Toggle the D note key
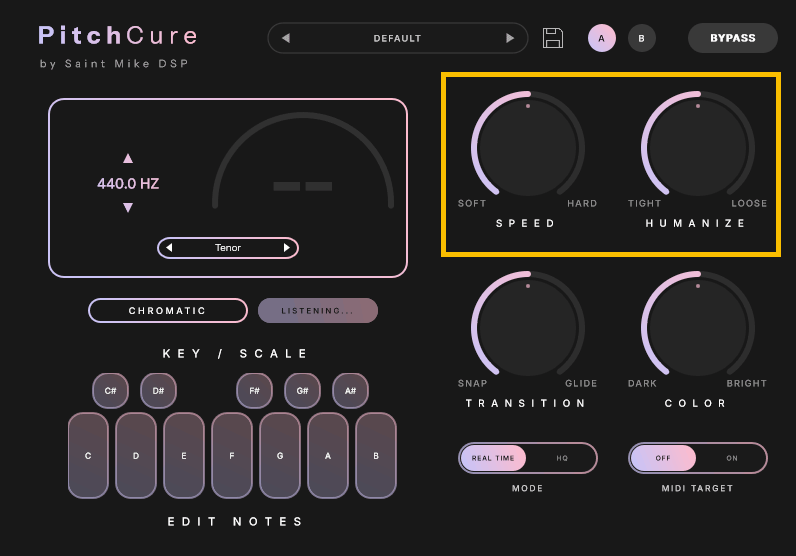Image resolution: width=796 pixels, height=556 pixels. (136, 455)
